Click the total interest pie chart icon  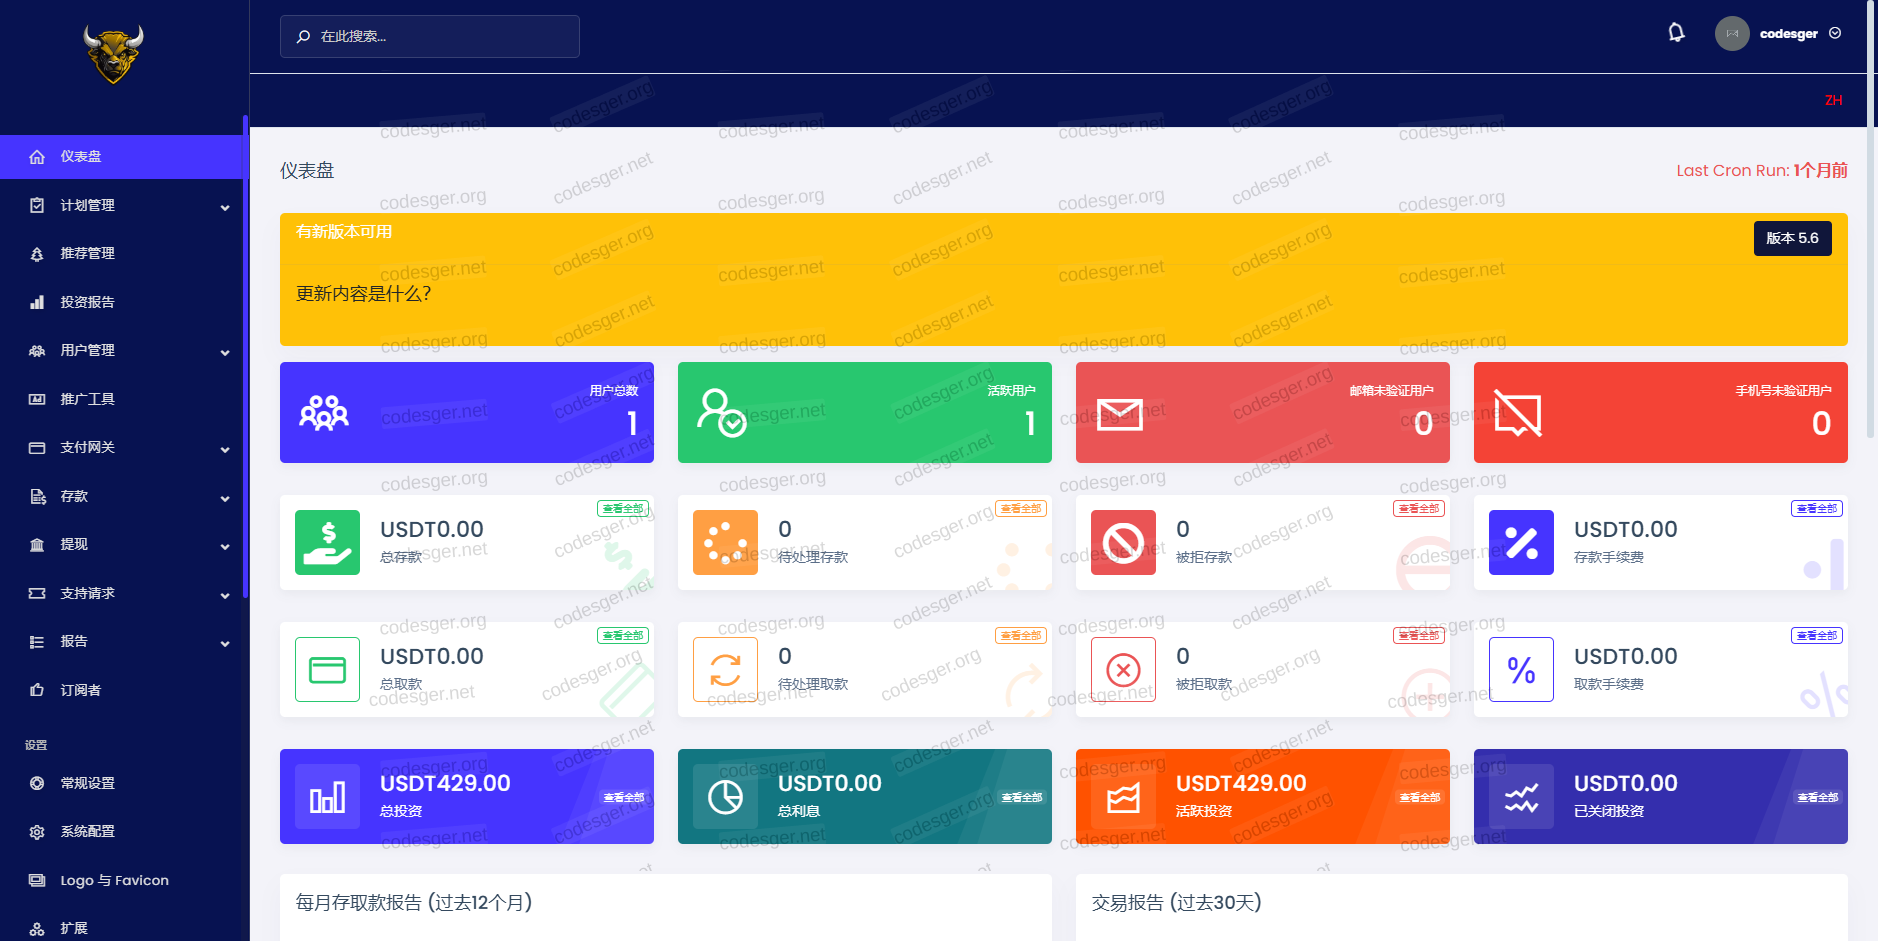(725, 797)
